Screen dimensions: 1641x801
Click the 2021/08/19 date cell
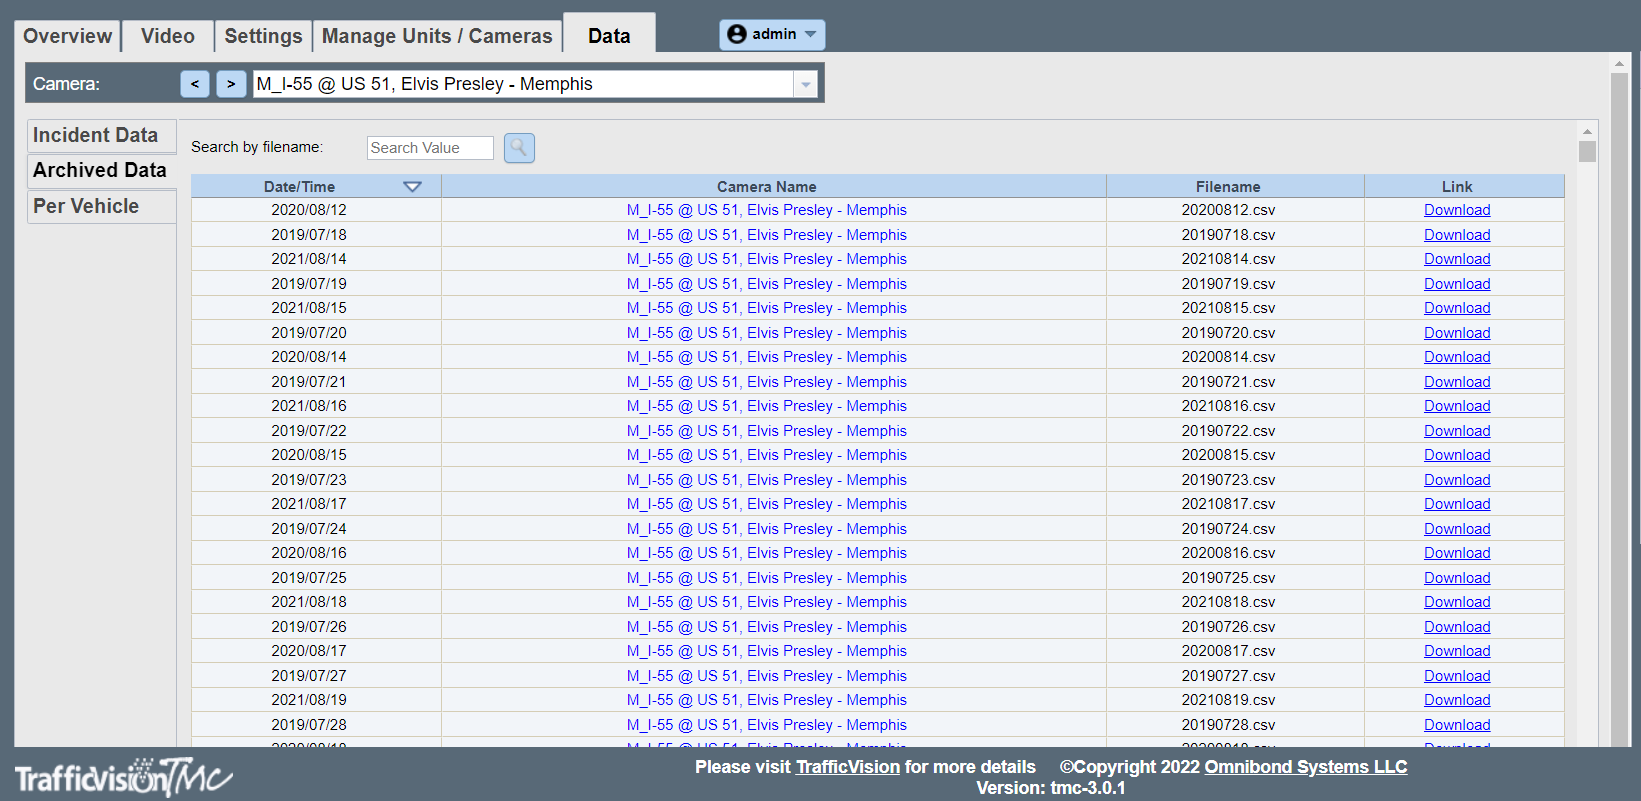point(316,700)
